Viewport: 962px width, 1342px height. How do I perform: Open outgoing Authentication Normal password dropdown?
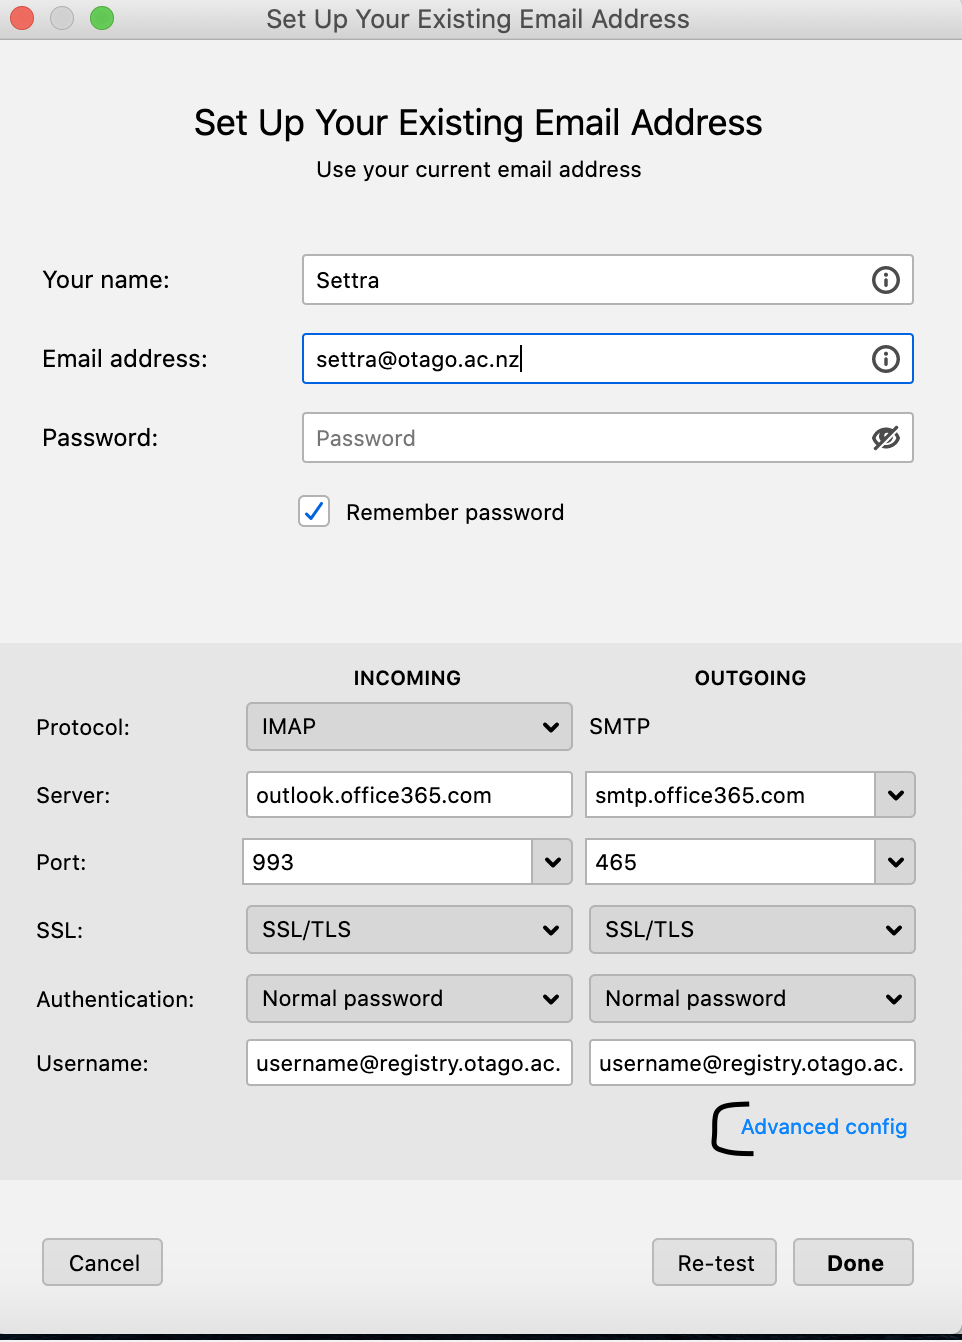pos(752,999)
